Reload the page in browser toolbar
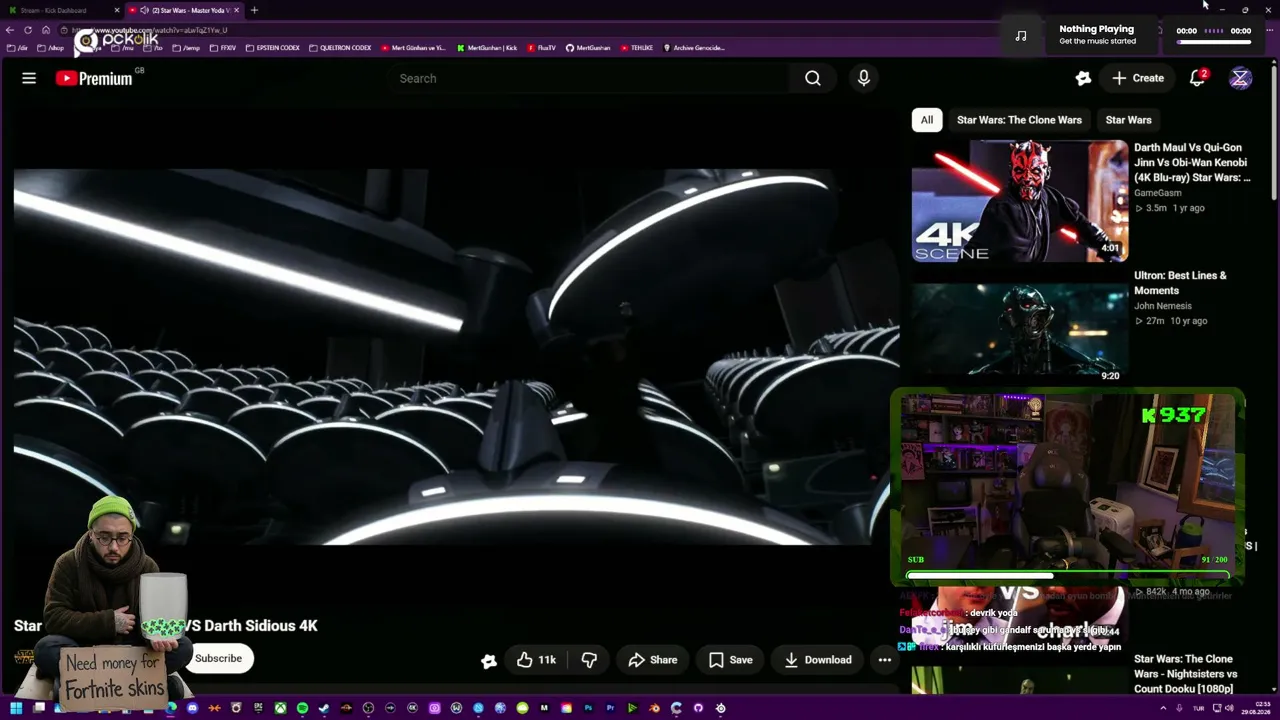Viewport: 1280px width, 720px height. 28,30
